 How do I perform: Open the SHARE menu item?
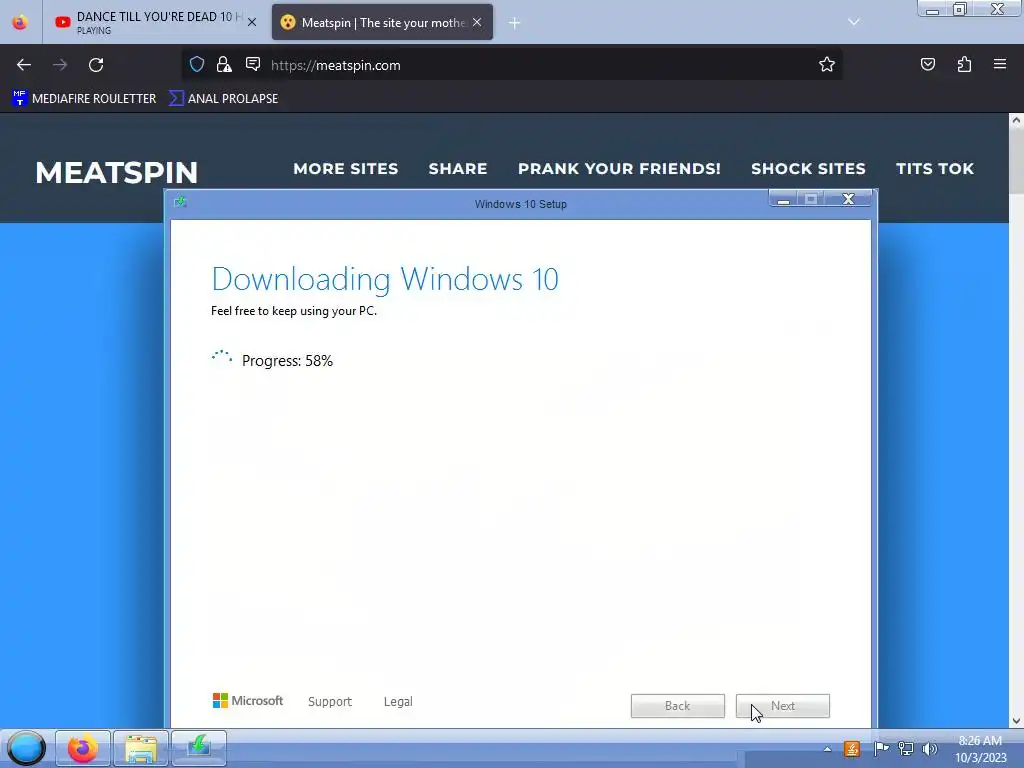click(x=458, y=168)
